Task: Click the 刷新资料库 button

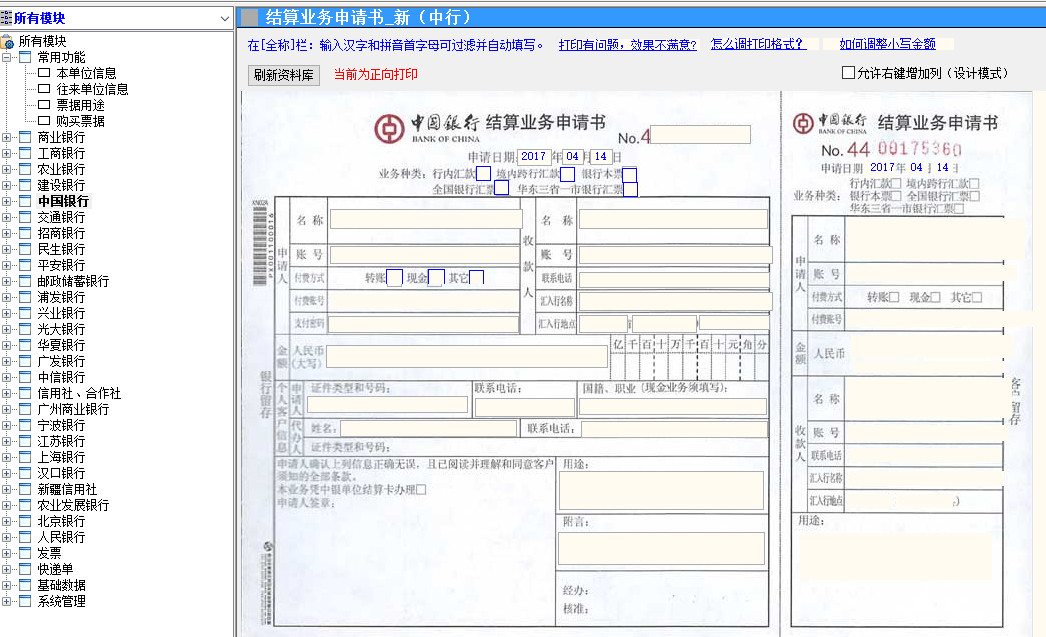Action: click(284, 75)
